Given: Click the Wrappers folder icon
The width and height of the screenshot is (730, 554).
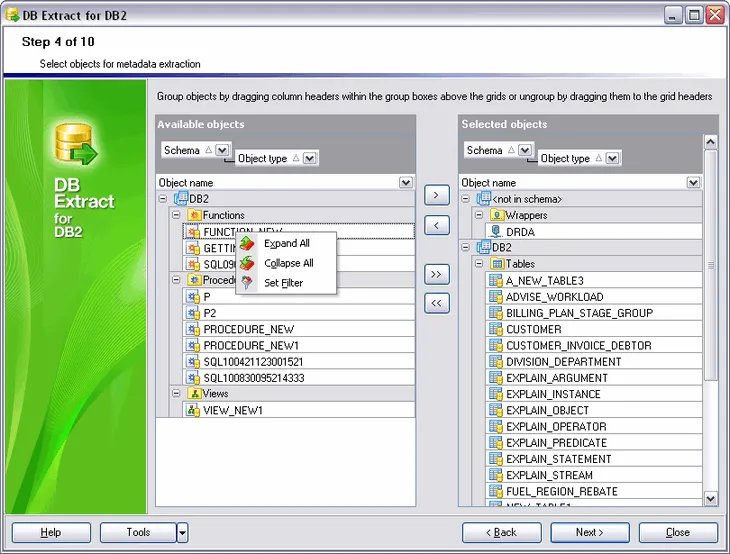Looking at the screenshot, I should [x=497, y=215].
